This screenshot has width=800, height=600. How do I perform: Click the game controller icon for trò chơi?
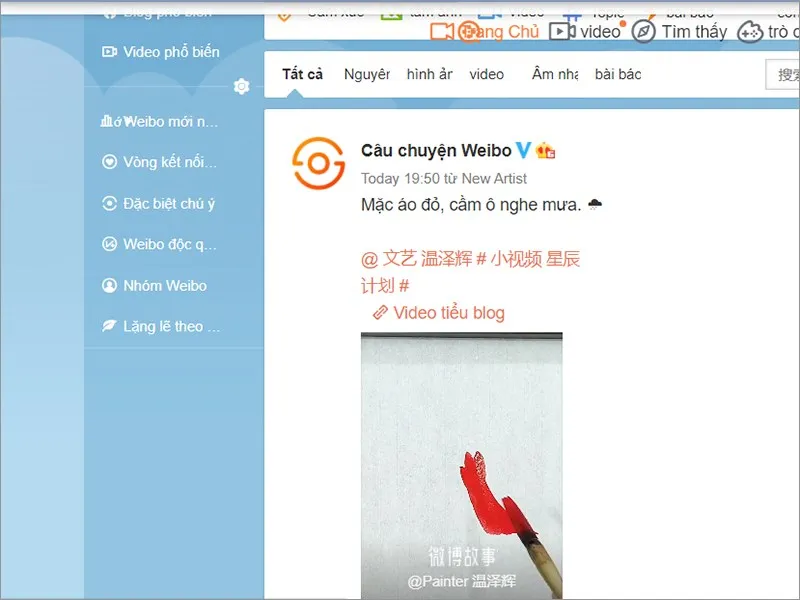[750, 33]
